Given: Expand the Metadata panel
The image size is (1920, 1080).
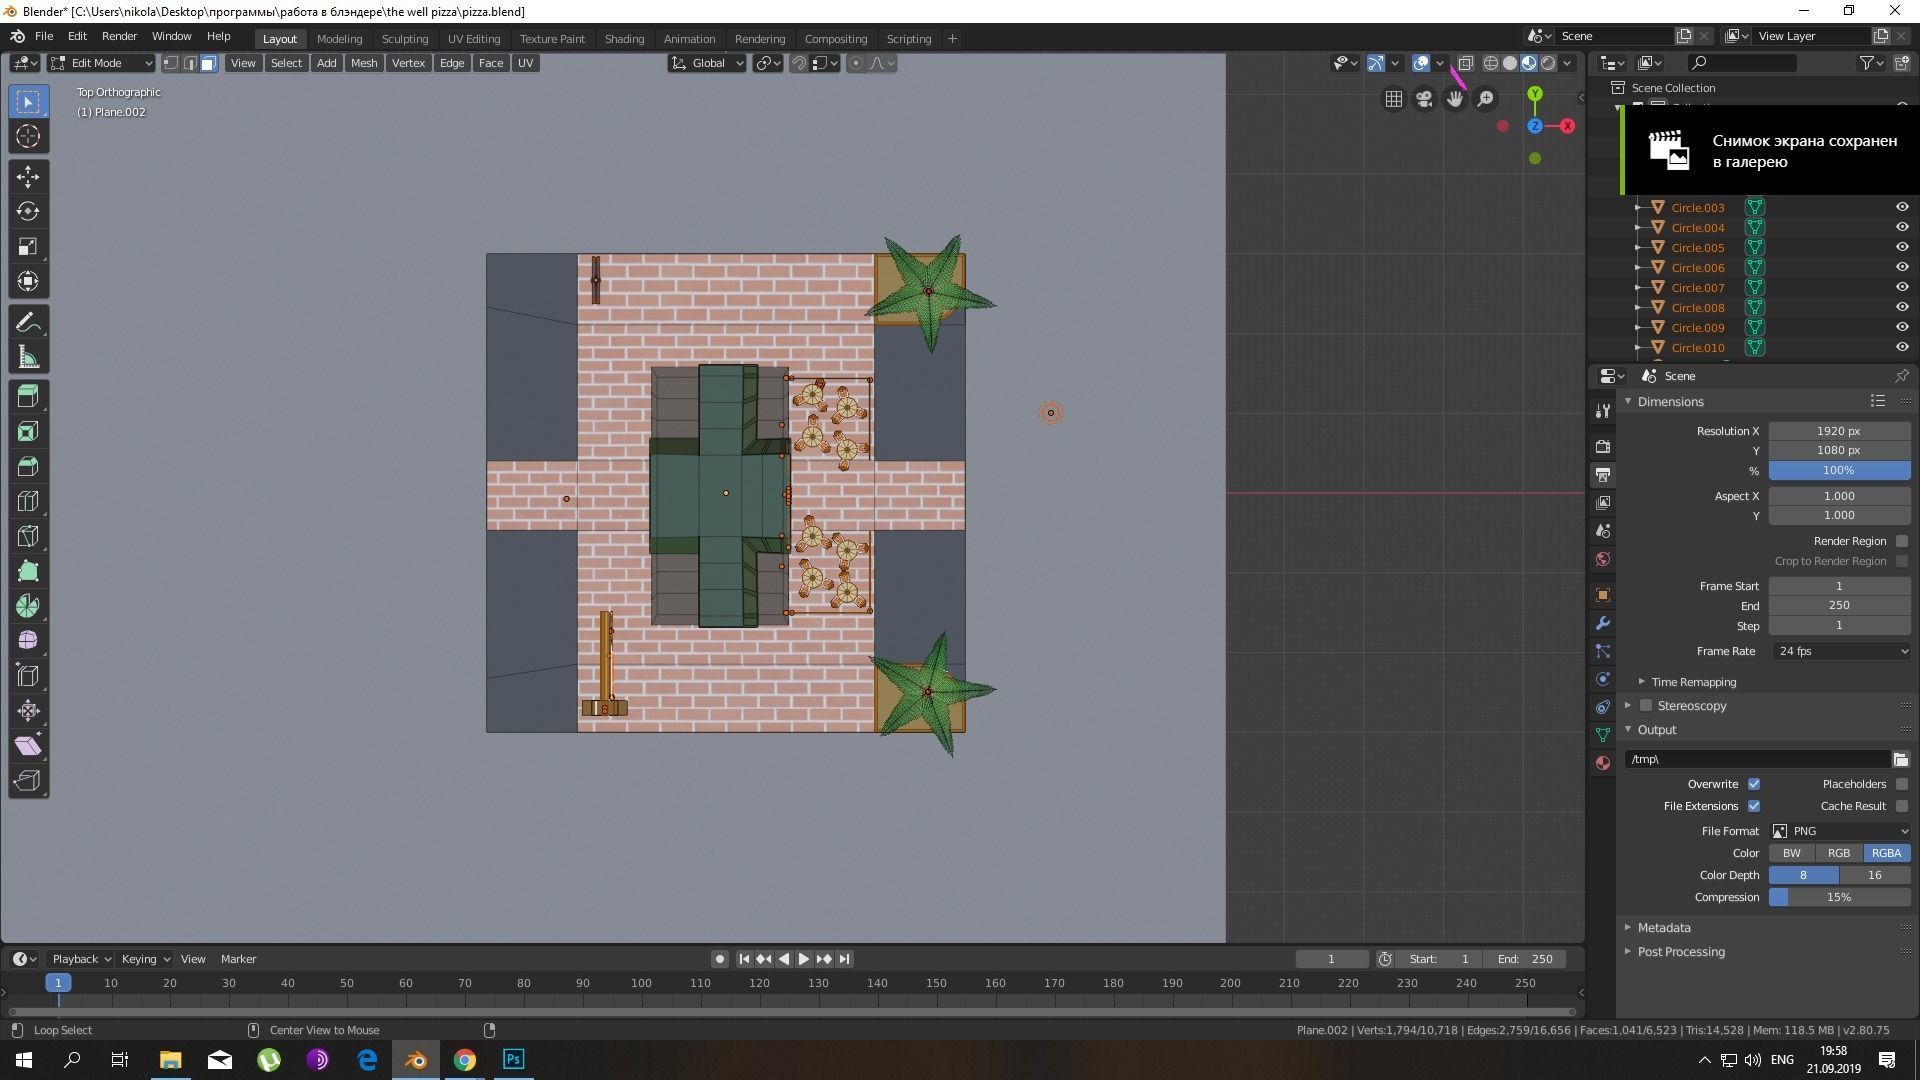Looking at the screenshot, I should (x=1663, y=928).
